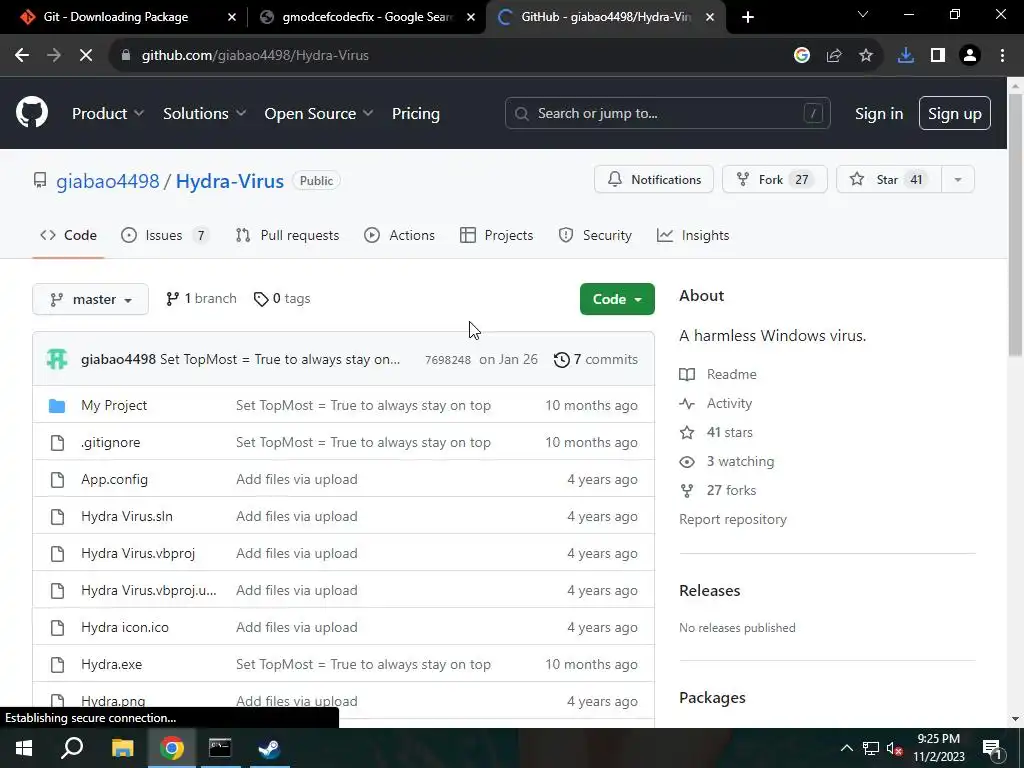1024x768 pixels.
Task: Click the watching eye icon
Action: [x=687, y=462]
